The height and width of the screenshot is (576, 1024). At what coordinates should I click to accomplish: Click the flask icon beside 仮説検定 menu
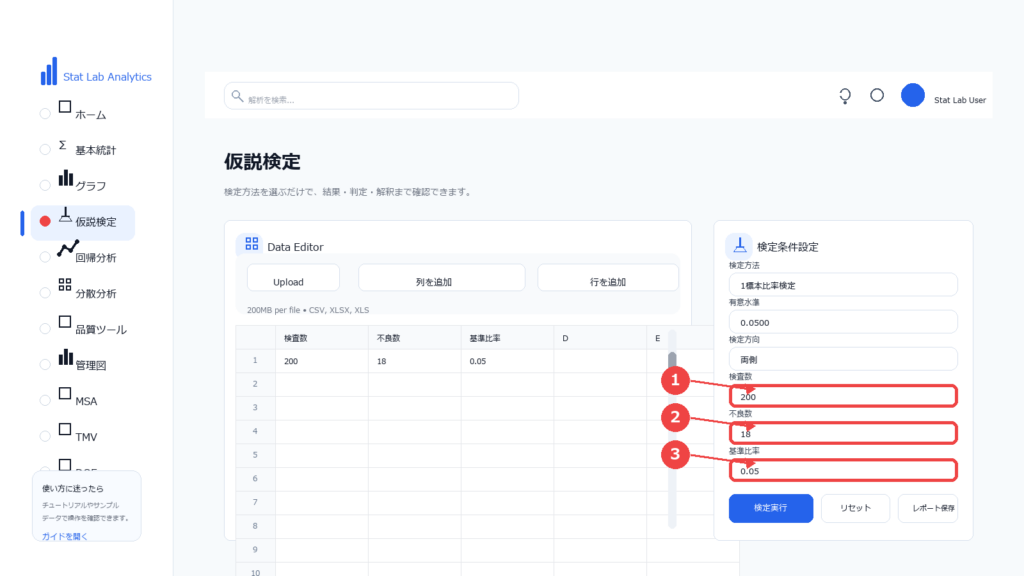click(65, 215)
